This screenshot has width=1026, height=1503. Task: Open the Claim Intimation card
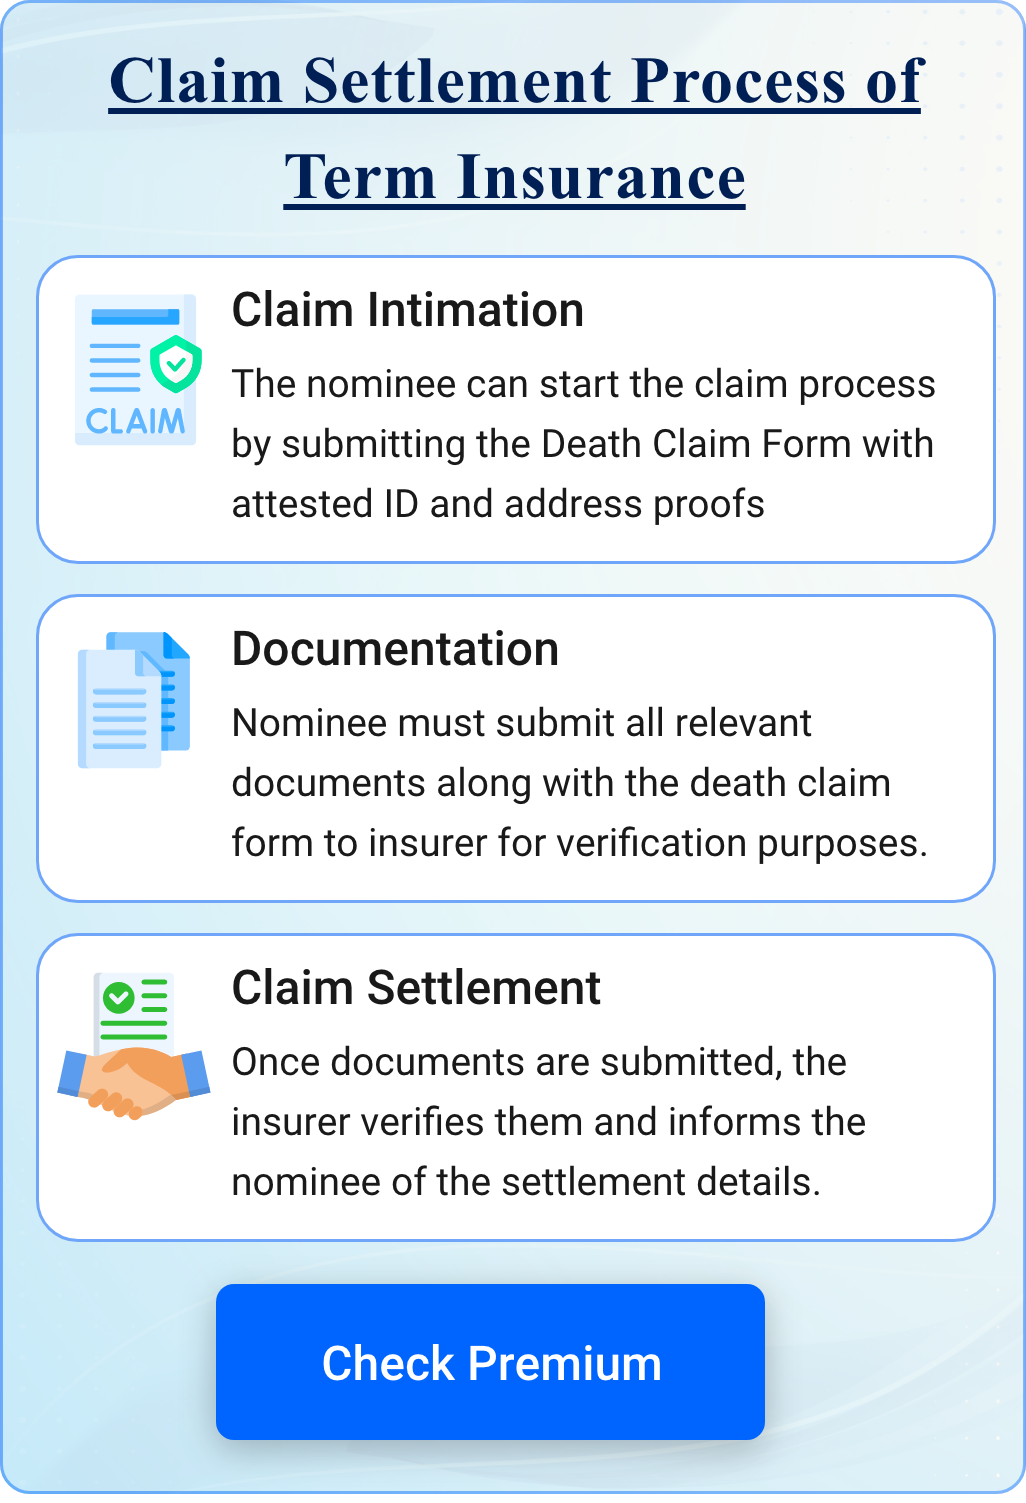pos(513,410)
